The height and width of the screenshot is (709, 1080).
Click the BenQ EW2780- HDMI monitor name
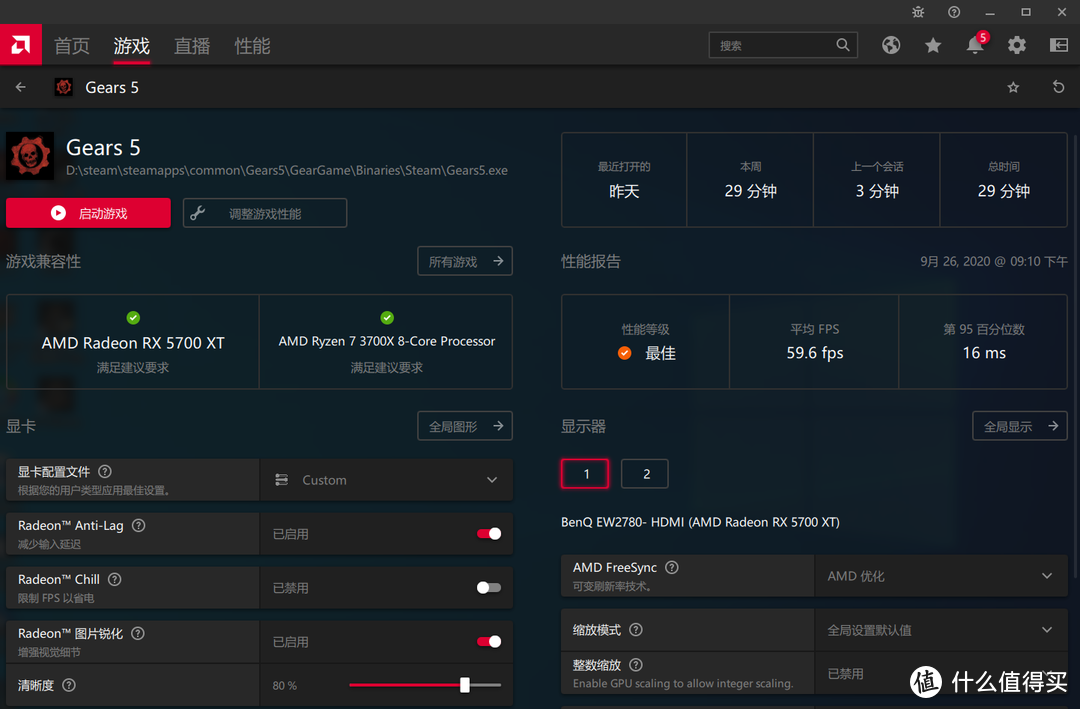coord(700,522)
